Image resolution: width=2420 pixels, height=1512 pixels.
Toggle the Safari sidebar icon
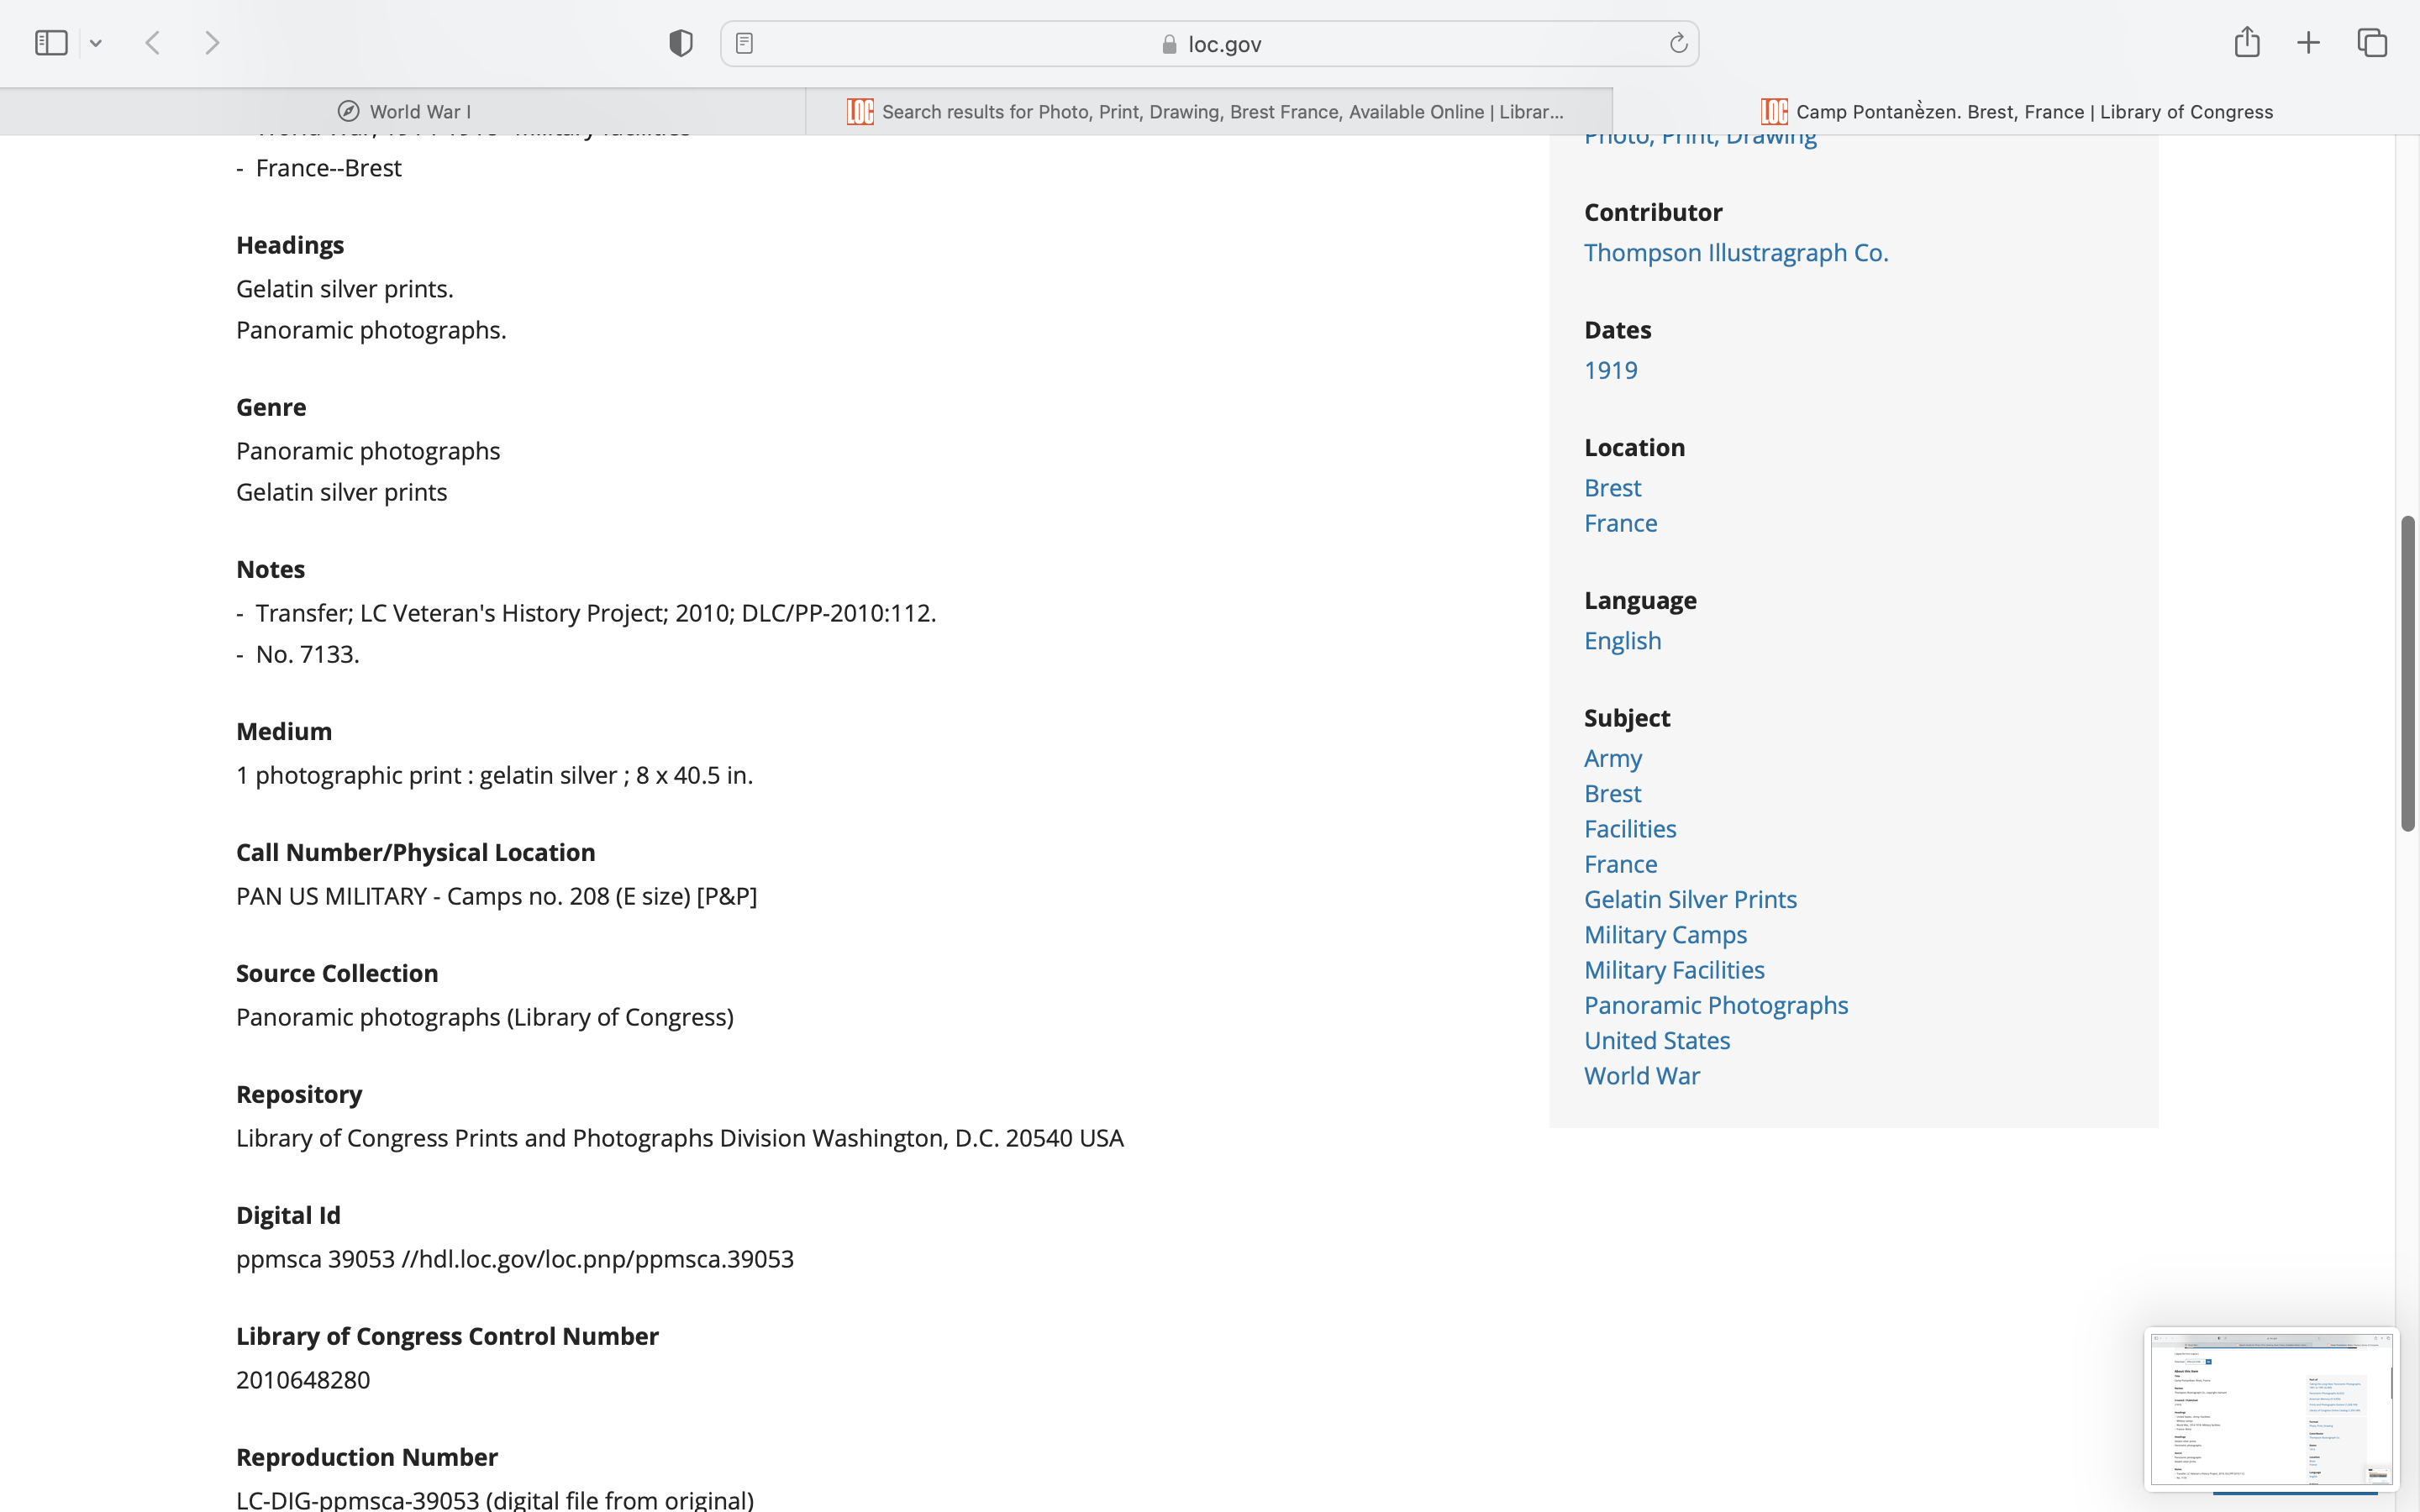click(x=51, y=43)
